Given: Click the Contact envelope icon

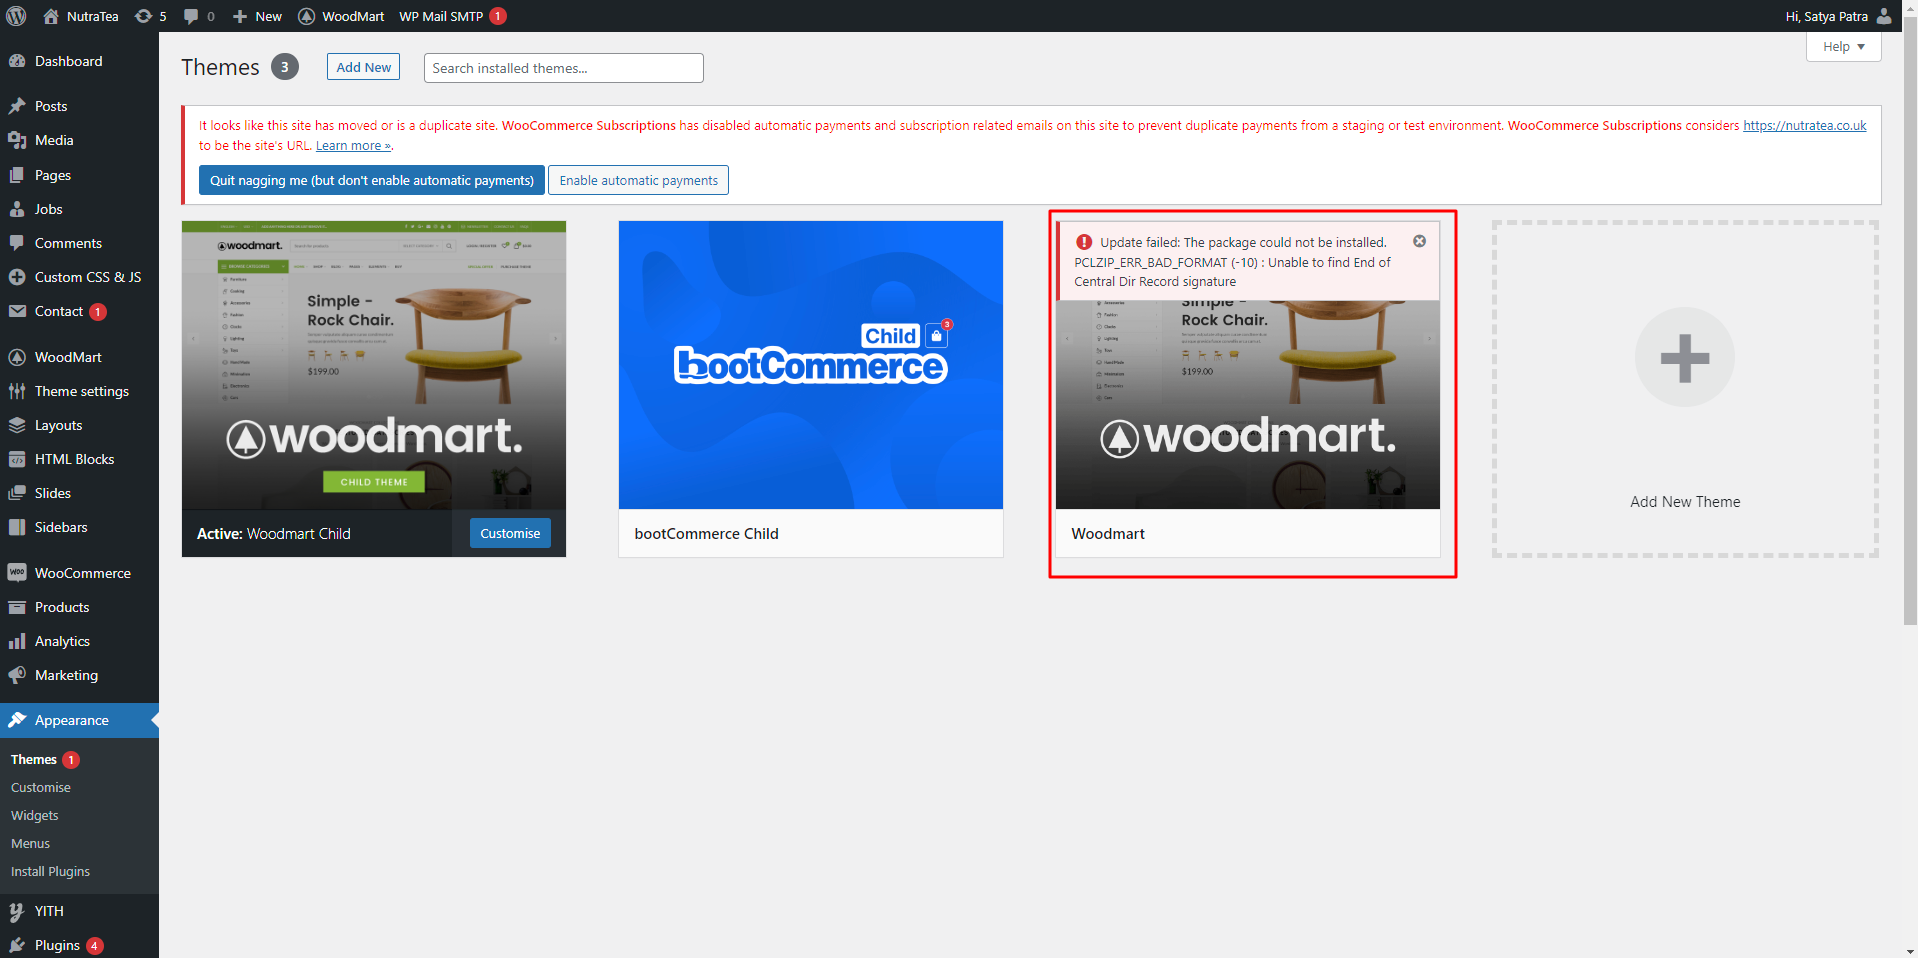Looking at the screenshot, I should coord(17,311).
